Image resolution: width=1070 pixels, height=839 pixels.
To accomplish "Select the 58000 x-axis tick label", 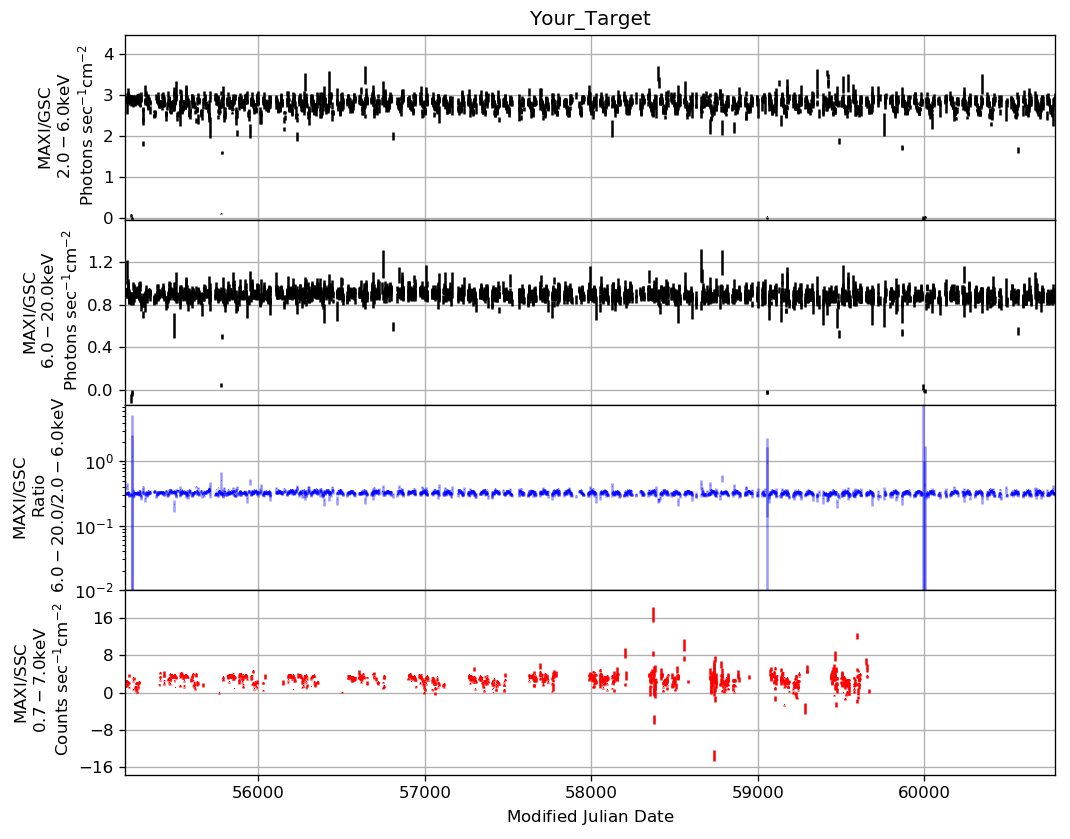I will click(x=592, y=792).
